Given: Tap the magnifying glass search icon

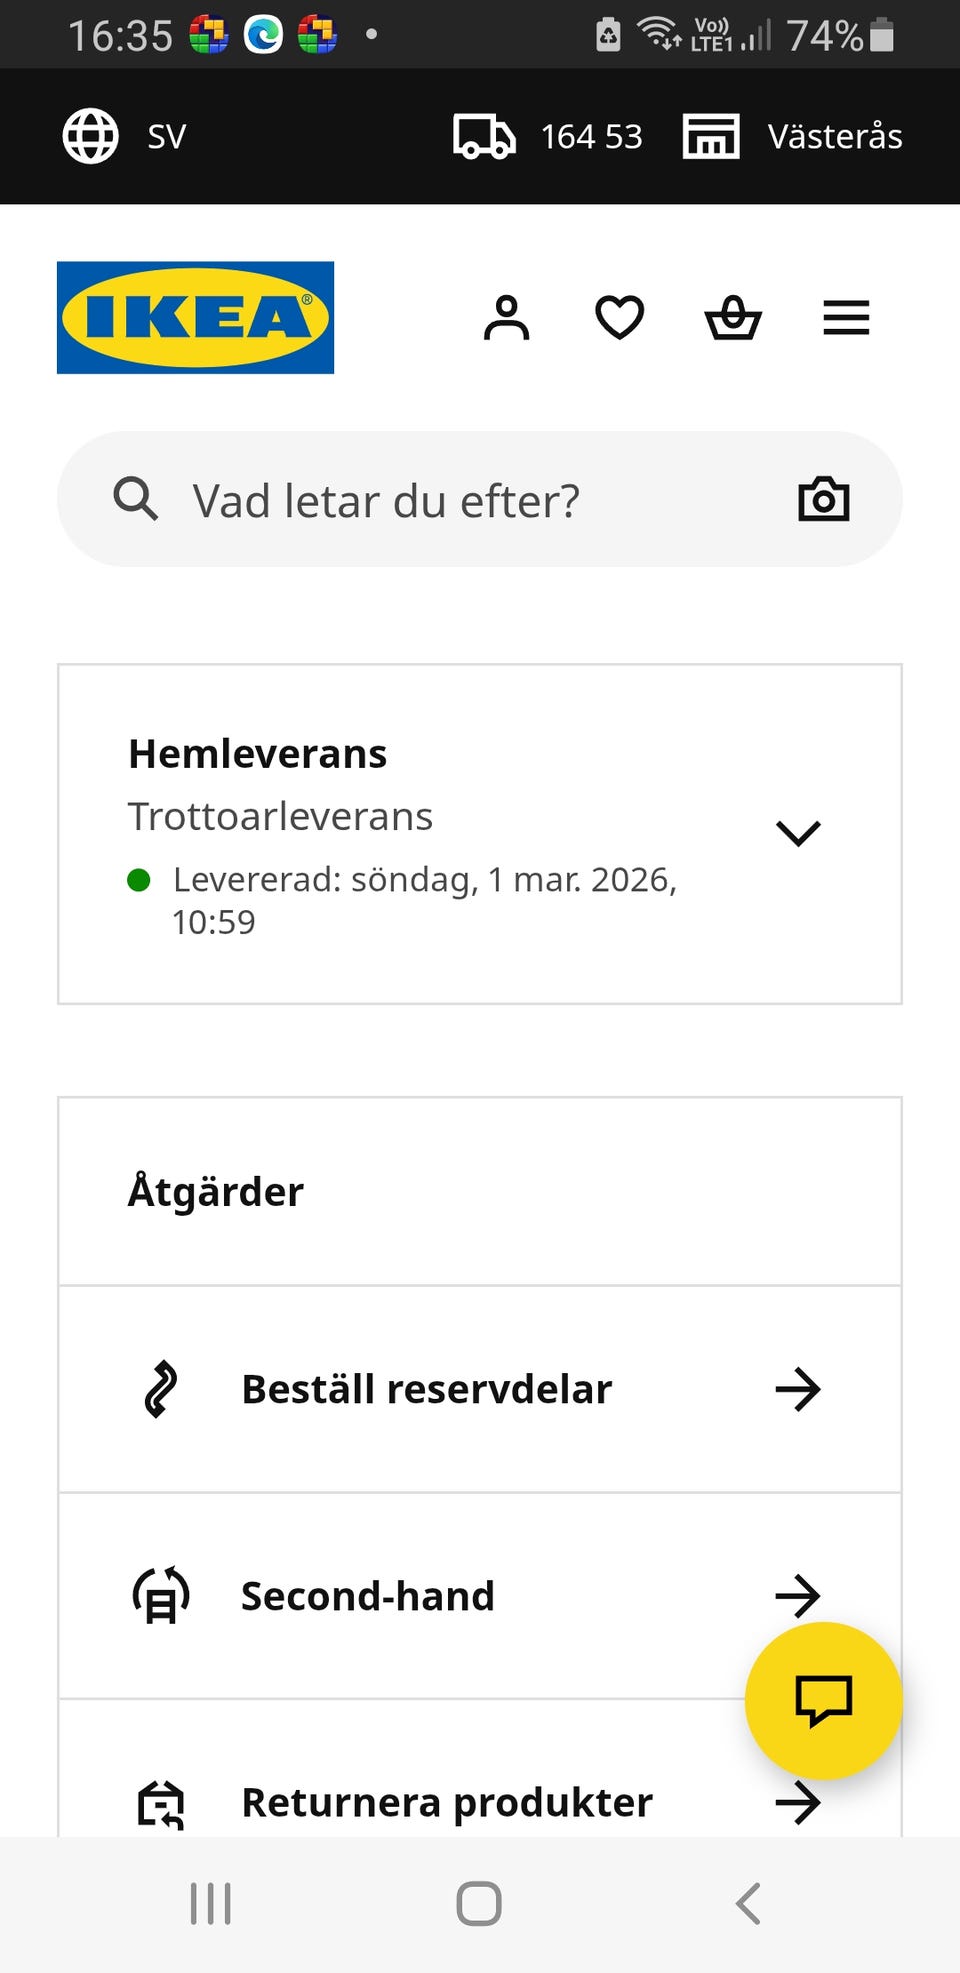Looking at the screenshot, I should click(136, 499).
